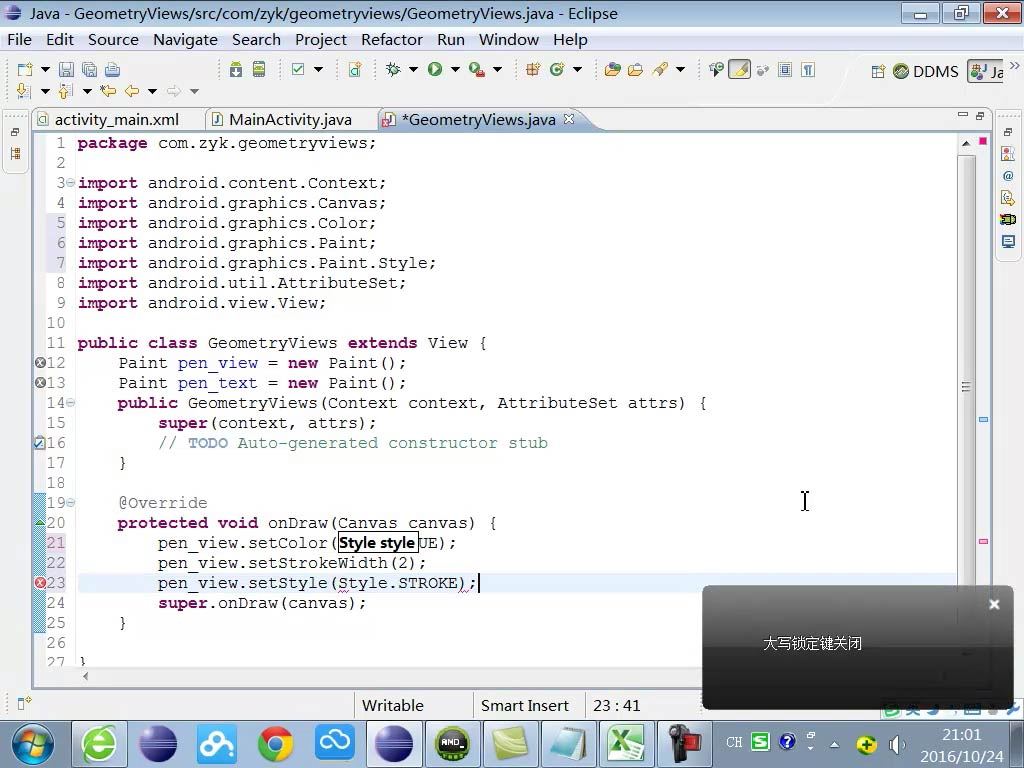Close the caps lock notification popup
The width and height of the screenshot is (1024, 768).
[994, 604]
